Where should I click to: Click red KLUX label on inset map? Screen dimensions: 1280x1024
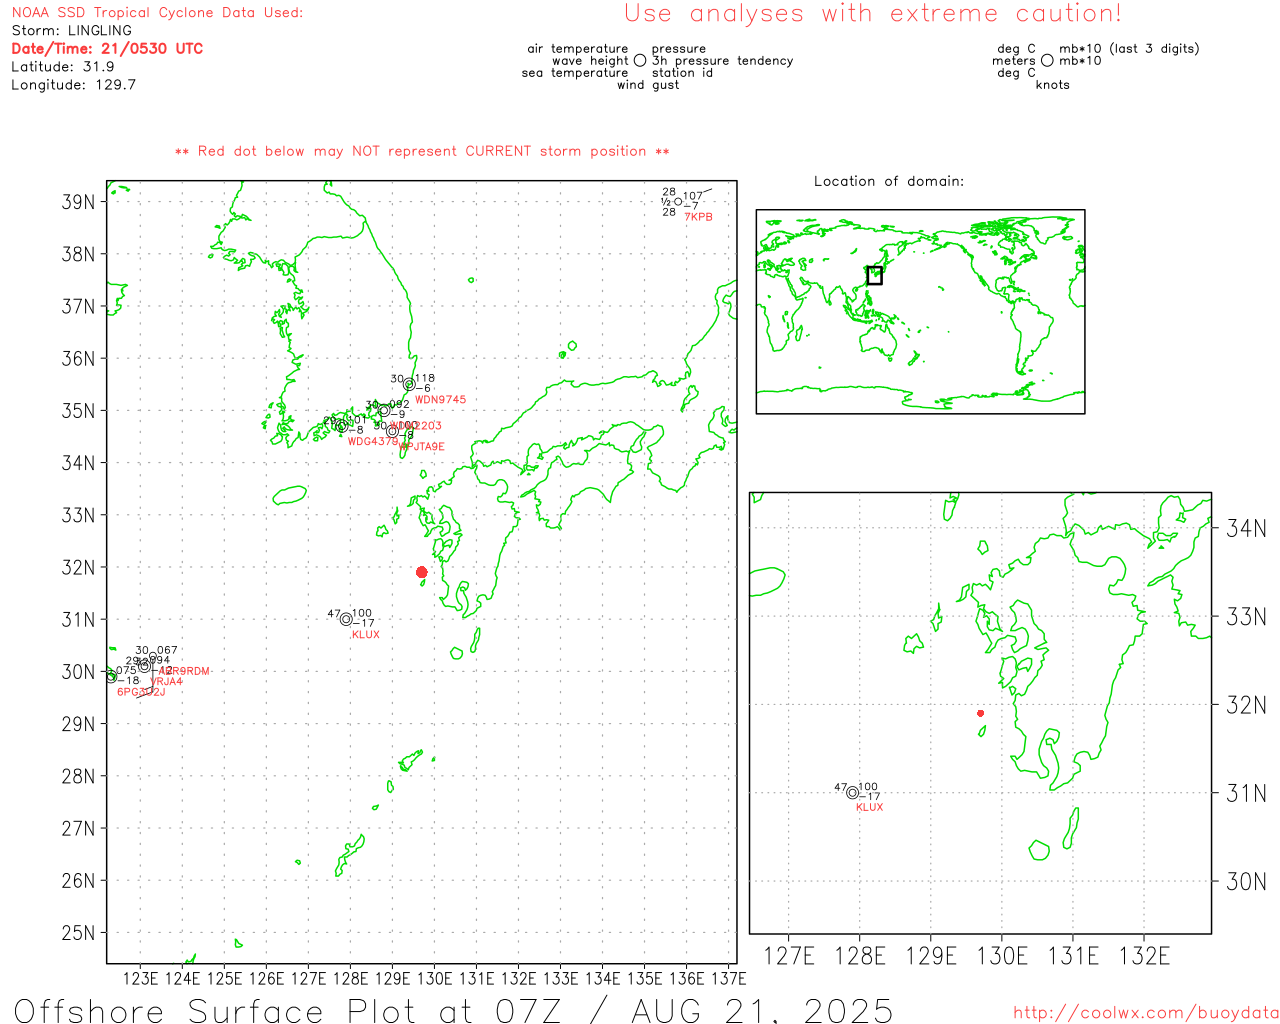click(870, 808)
